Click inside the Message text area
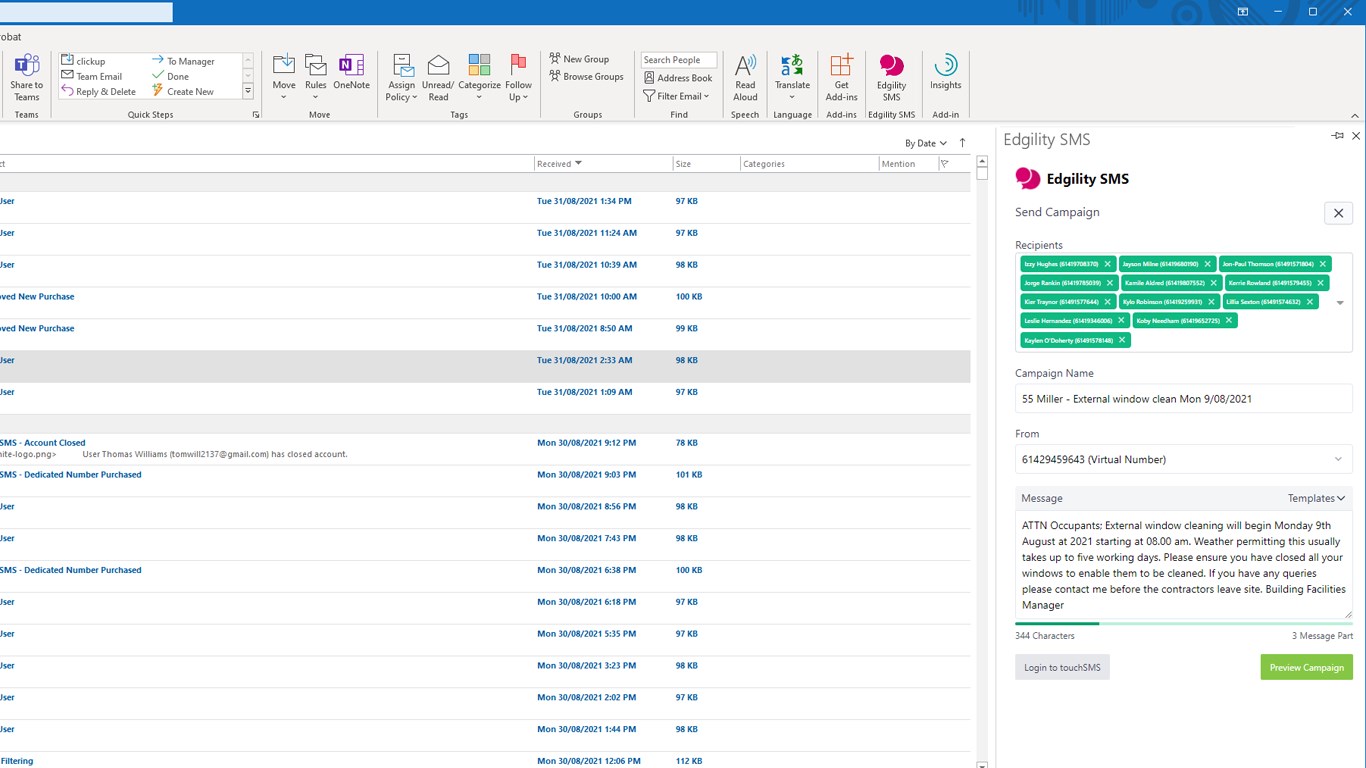The height and width of the screenshot is (768, 1366). [x=1183, y=565]
